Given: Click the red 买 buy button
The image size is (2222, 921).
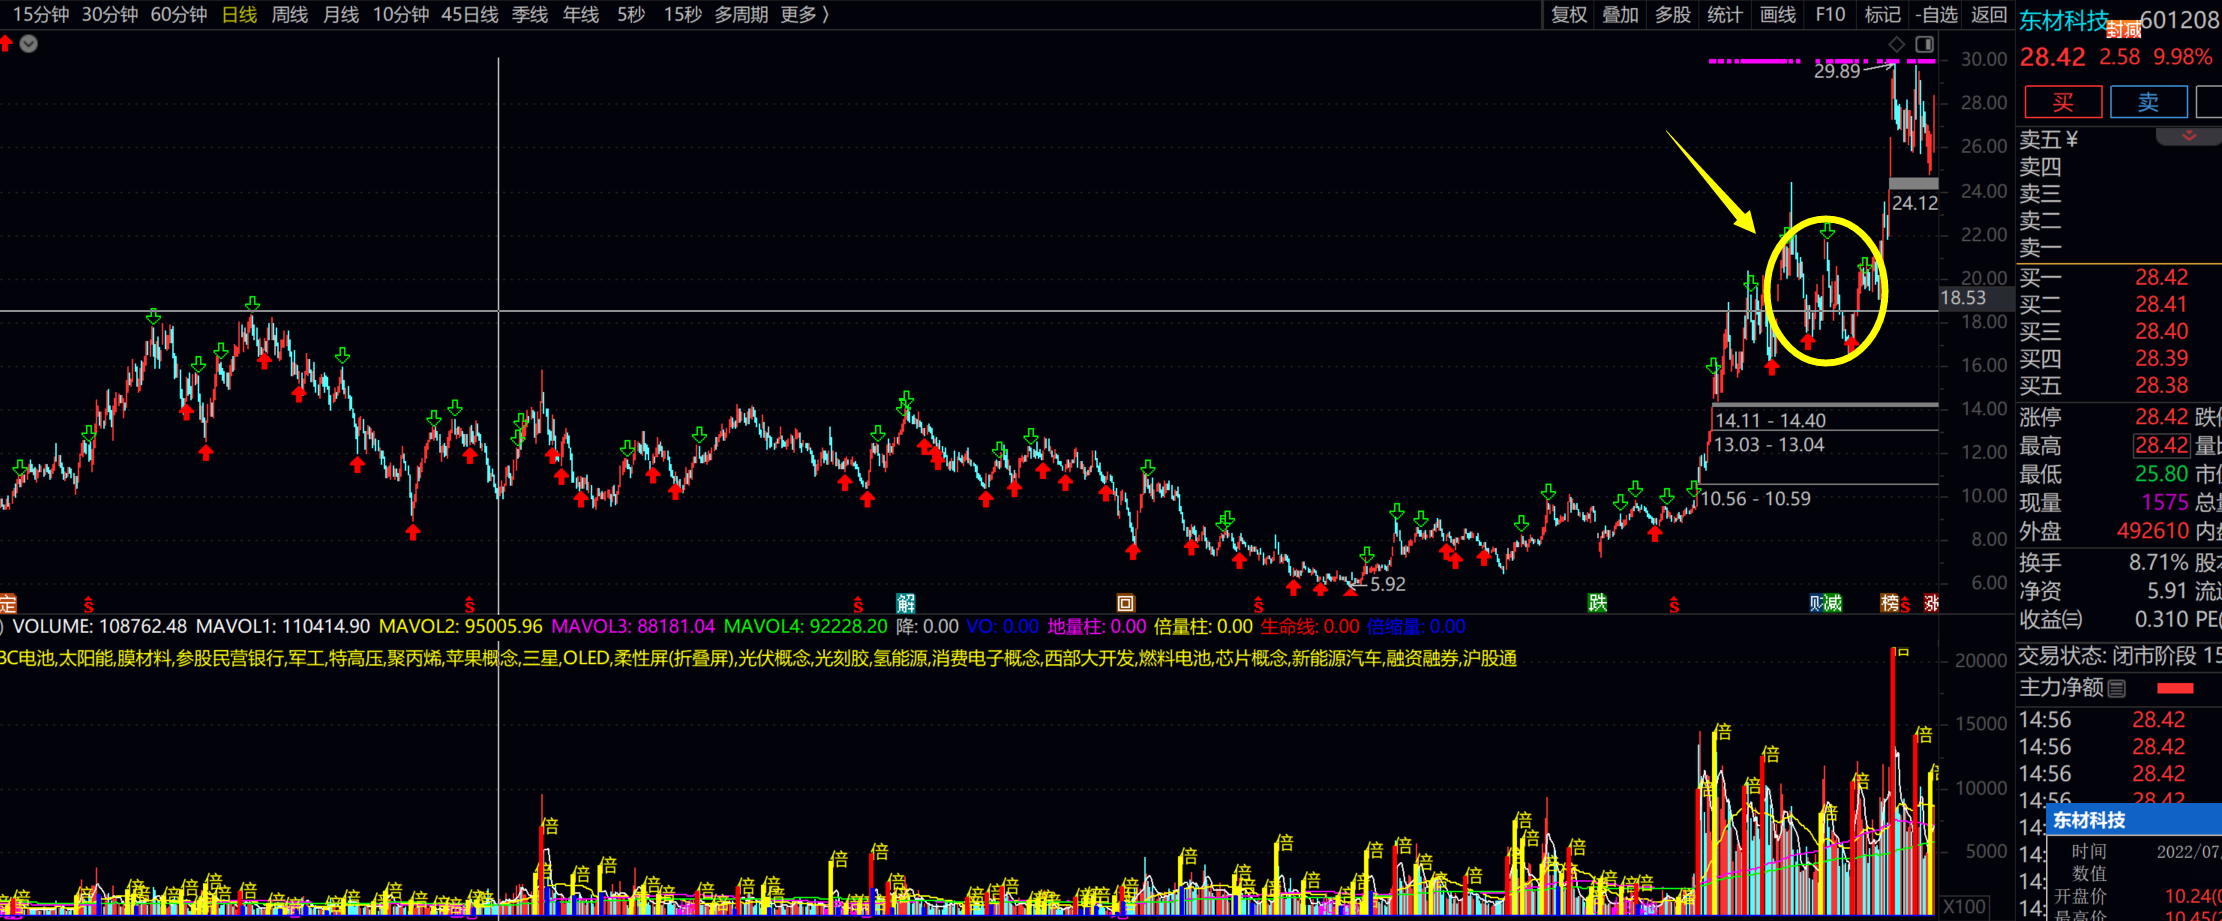Looking at the screenshot, I should click(x=2062, y=102).
